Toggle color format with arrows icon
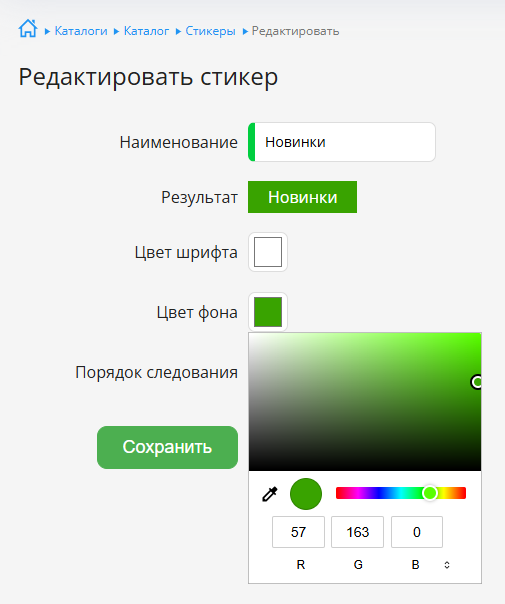Image resolution: width=505 pixels, height=604 pixels. point(447,565)
